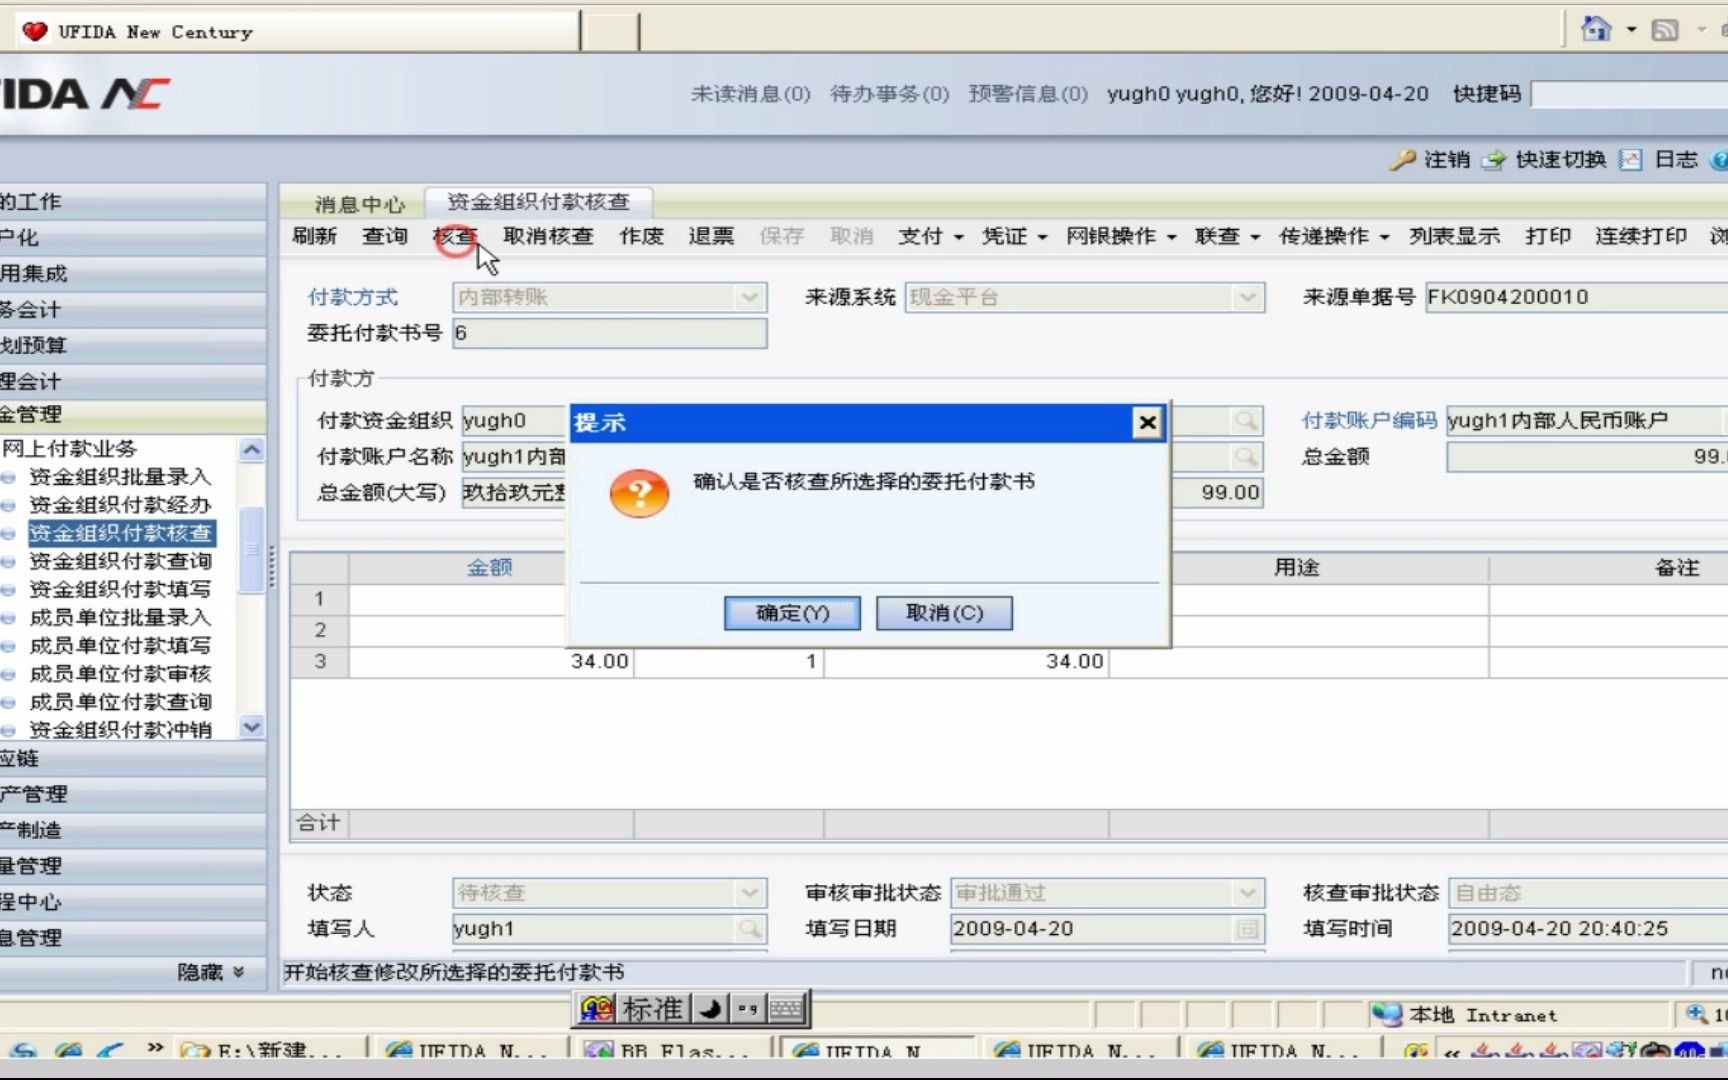Toggle the IME half-moon width icon

click(711, 1009)
